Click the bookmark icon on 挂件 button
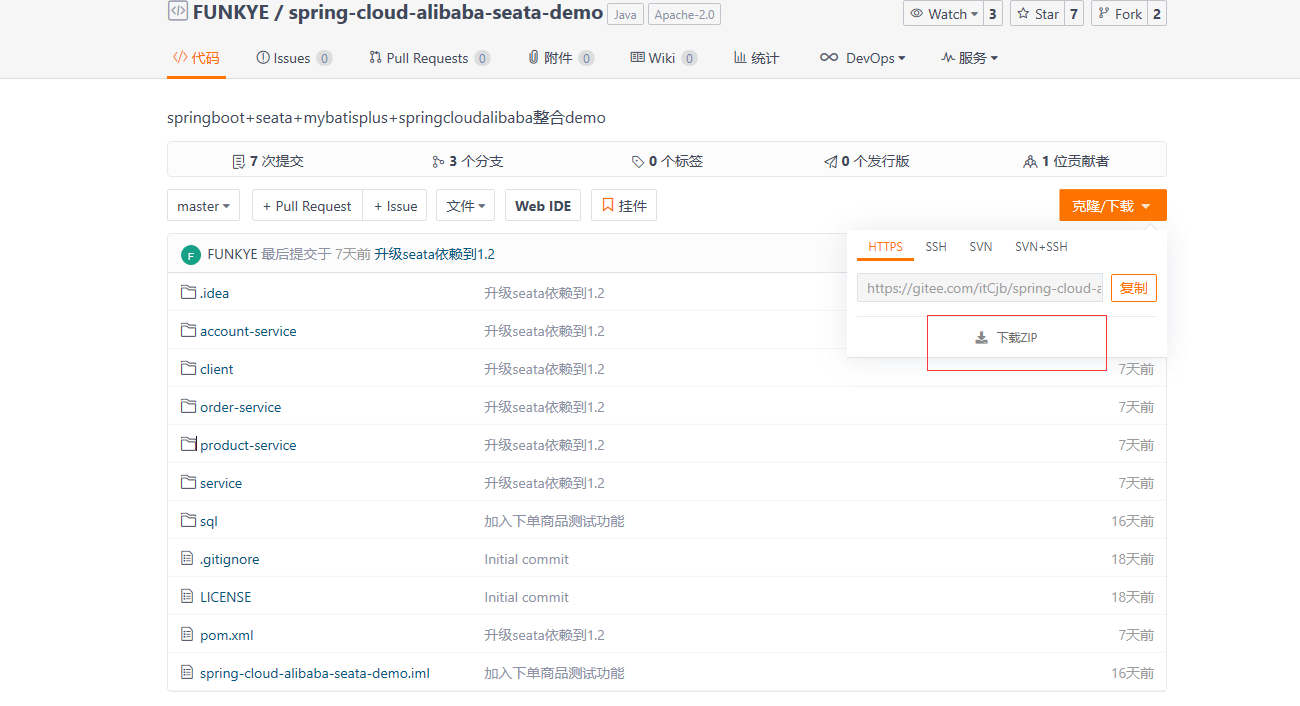Screen dimensions: 1300x706 click(608, 205)
